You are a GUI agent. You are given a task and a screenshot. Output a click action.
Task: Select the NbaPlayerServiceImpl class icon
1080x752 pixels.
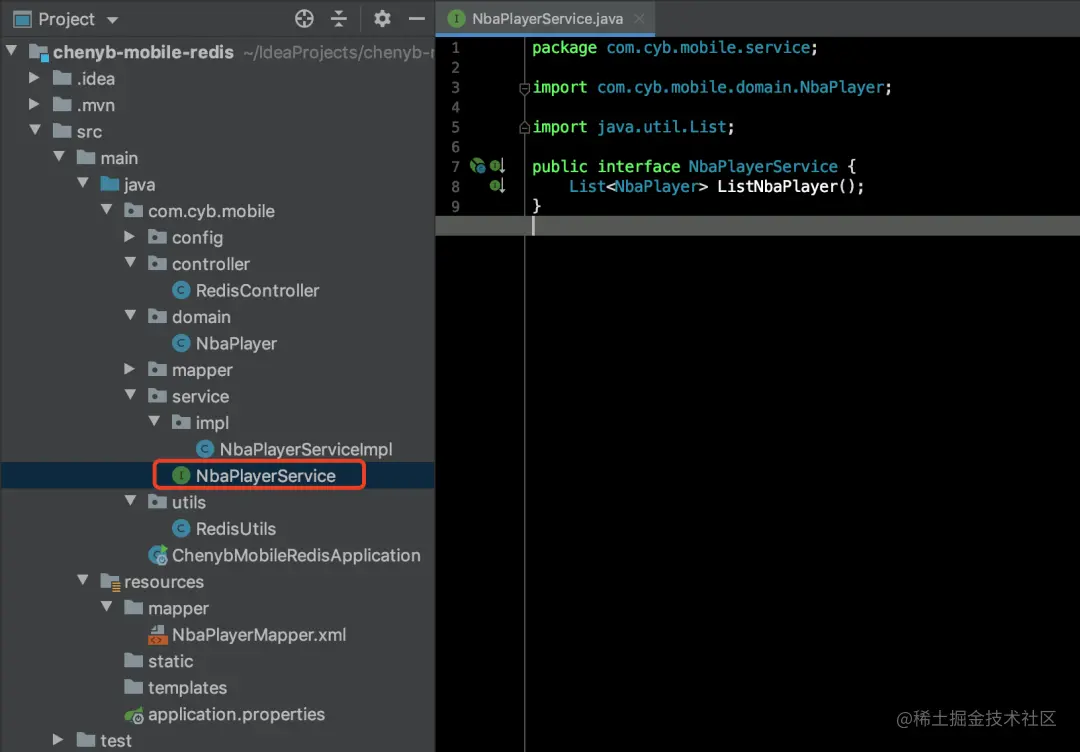coord(205,449)
